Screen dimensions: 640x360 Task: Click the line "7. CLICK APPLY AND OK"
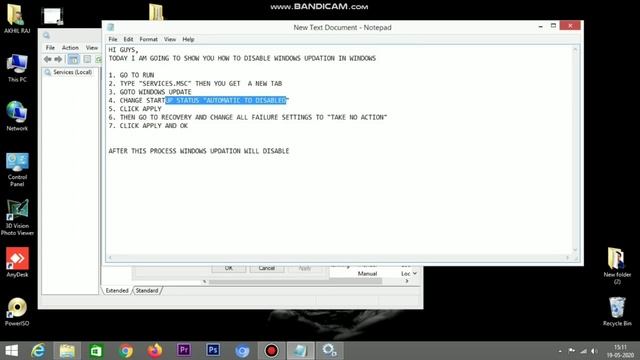[148, 126]
